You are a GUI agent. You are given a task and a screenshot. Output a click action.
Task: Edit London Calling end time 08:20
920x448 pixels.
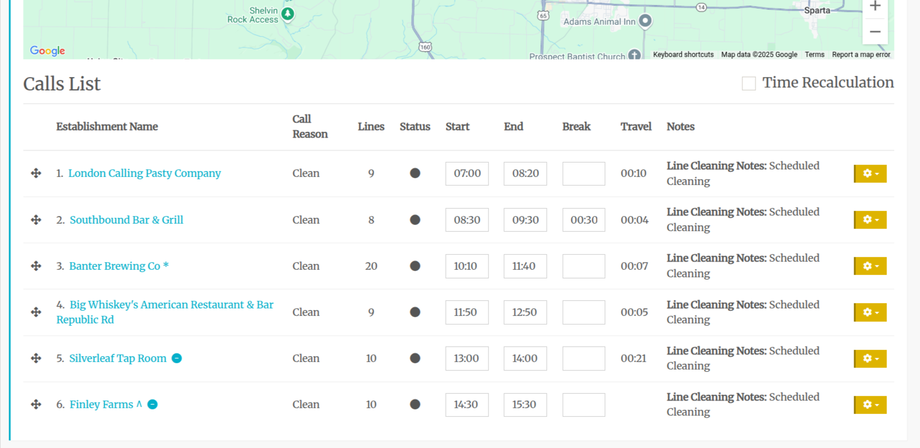click(x=525, y=174)
